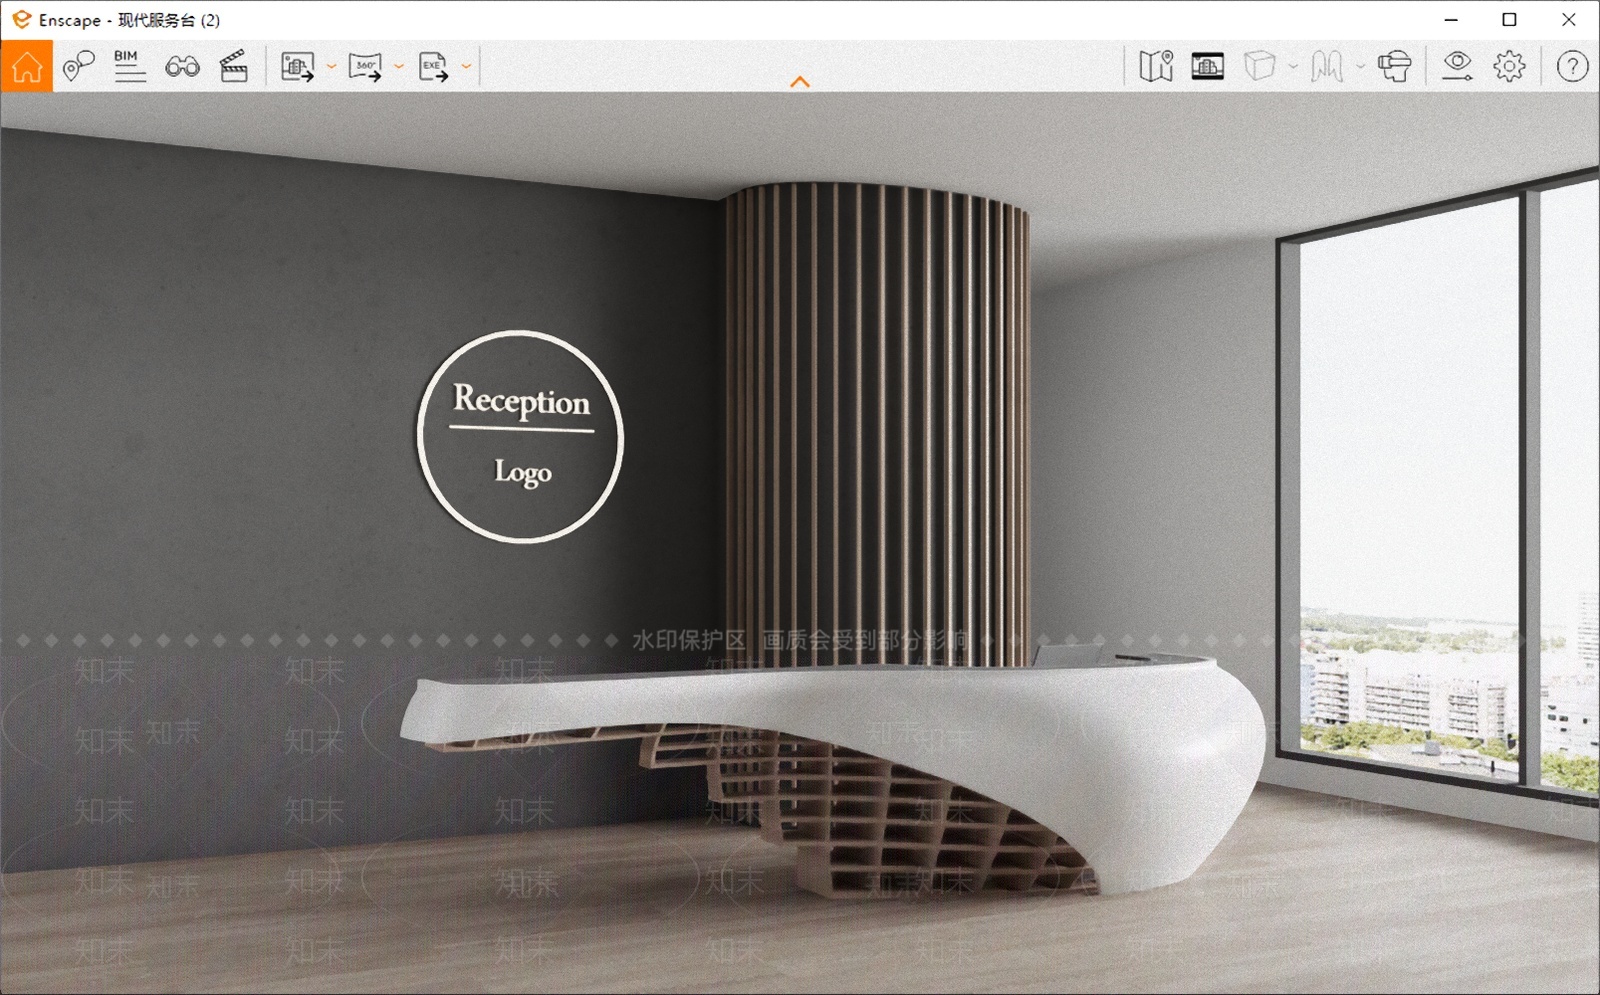This screenshot has height=995, width=1600.
Task: Open View Management binoculars icon
Action: tap(182, 67)
